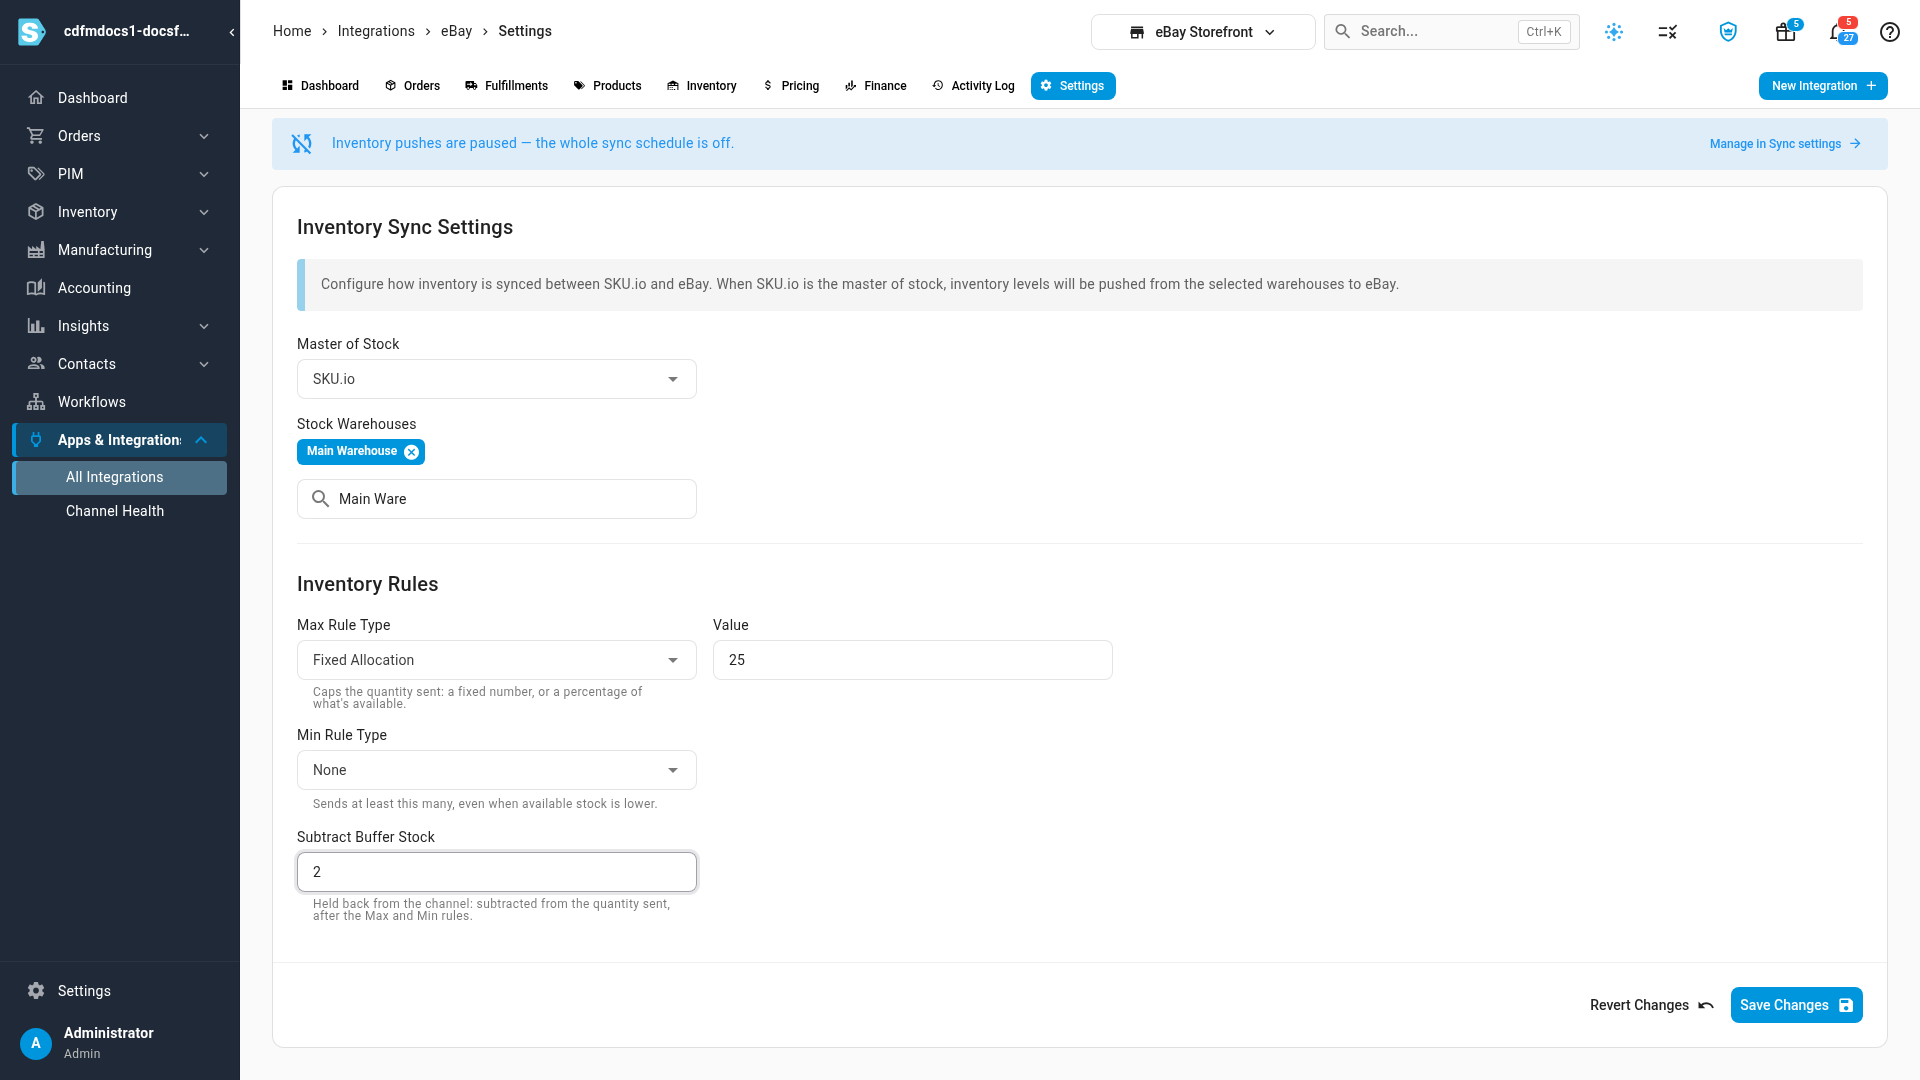Click the shield icon in the header
Image resolution: width=1920 pixels, height=1080 pixels.
pos(1728,32)
